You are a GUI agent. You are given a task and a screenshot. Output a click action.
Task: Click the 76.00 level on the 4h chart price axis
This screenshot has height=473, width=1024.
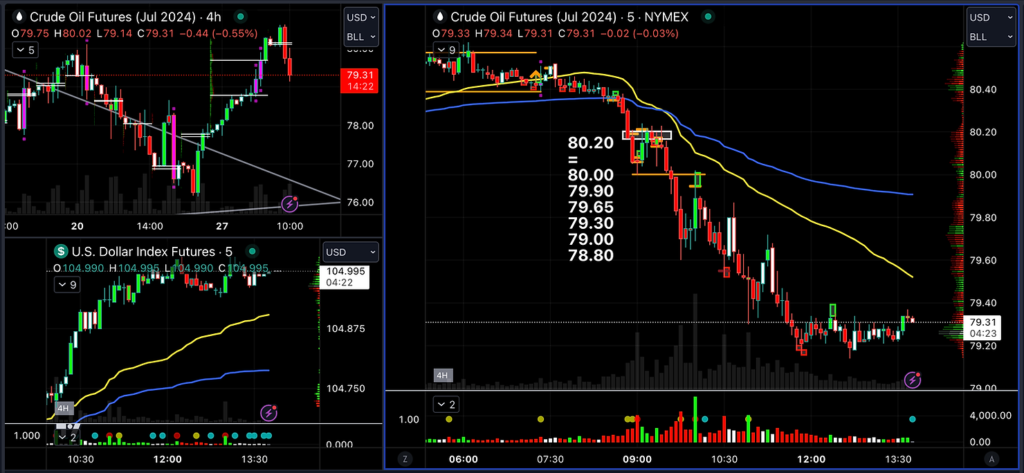pos(359,203)
